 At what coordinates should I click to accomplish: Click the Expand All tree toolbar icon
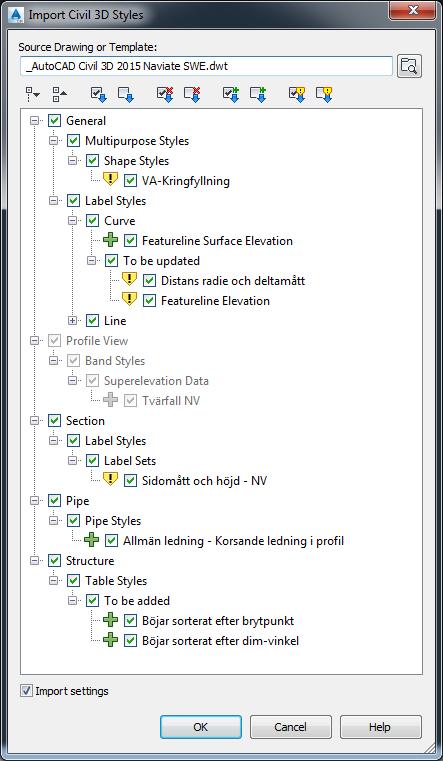(33, 94)
